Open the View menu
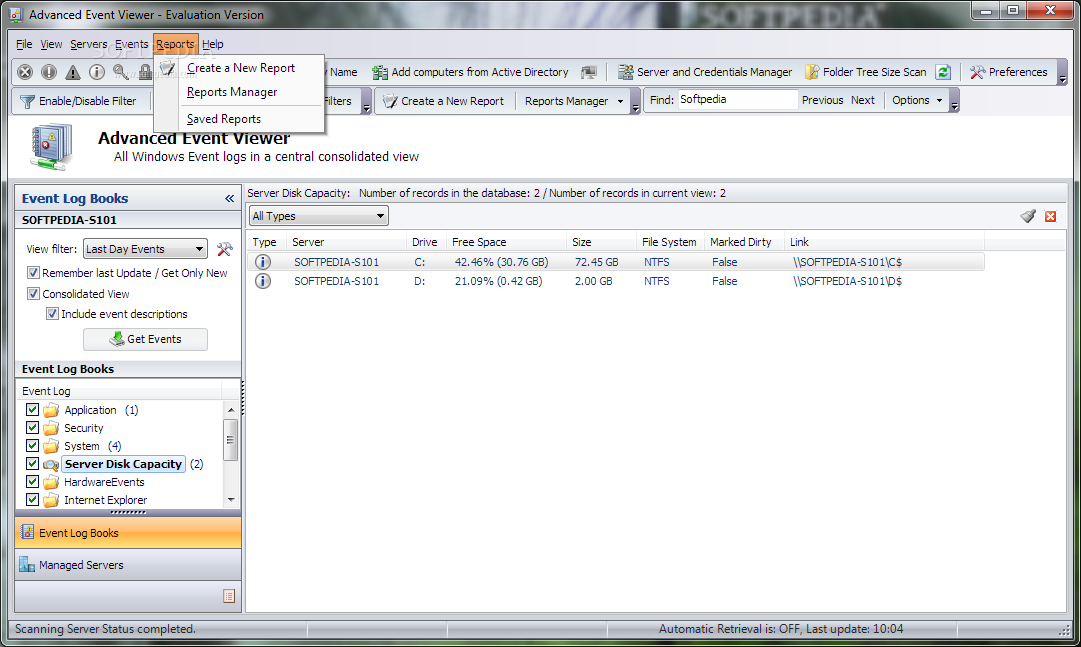1081x647 pixels. click(x=51, y=44)
